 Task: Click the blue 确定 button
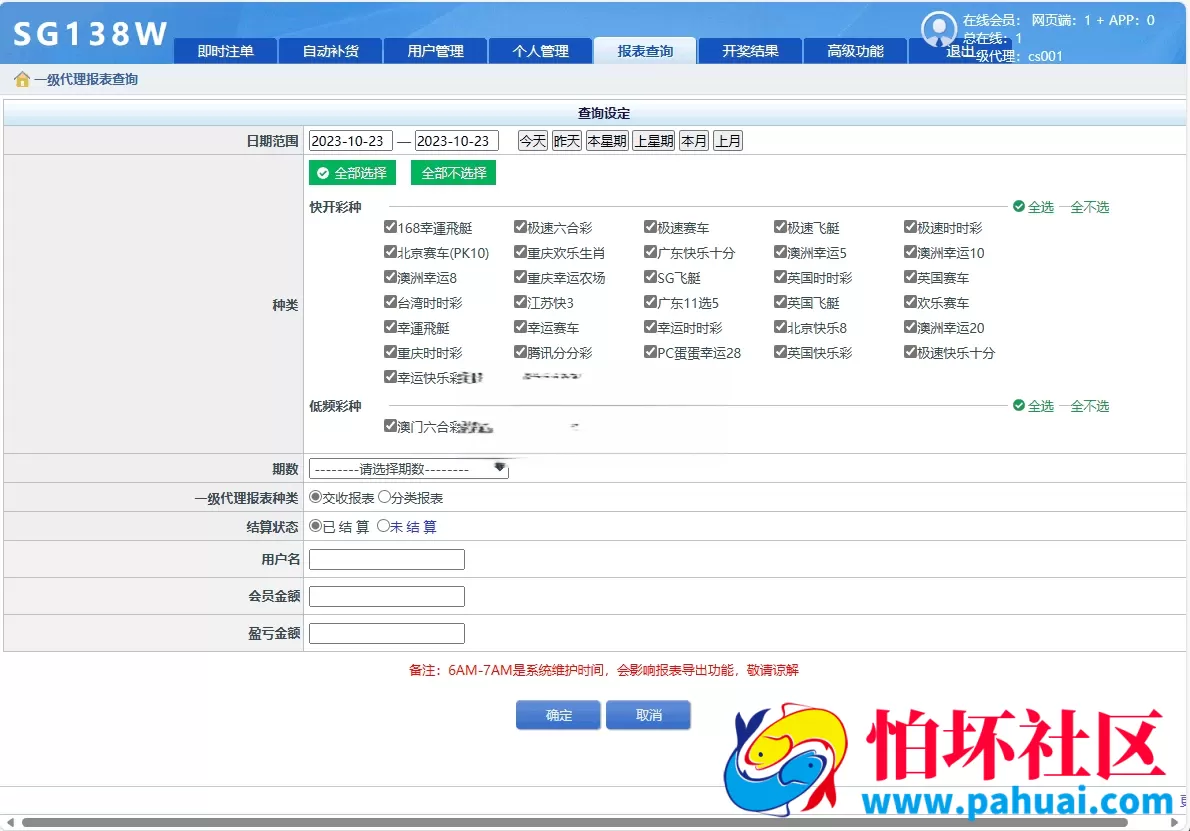559,715
